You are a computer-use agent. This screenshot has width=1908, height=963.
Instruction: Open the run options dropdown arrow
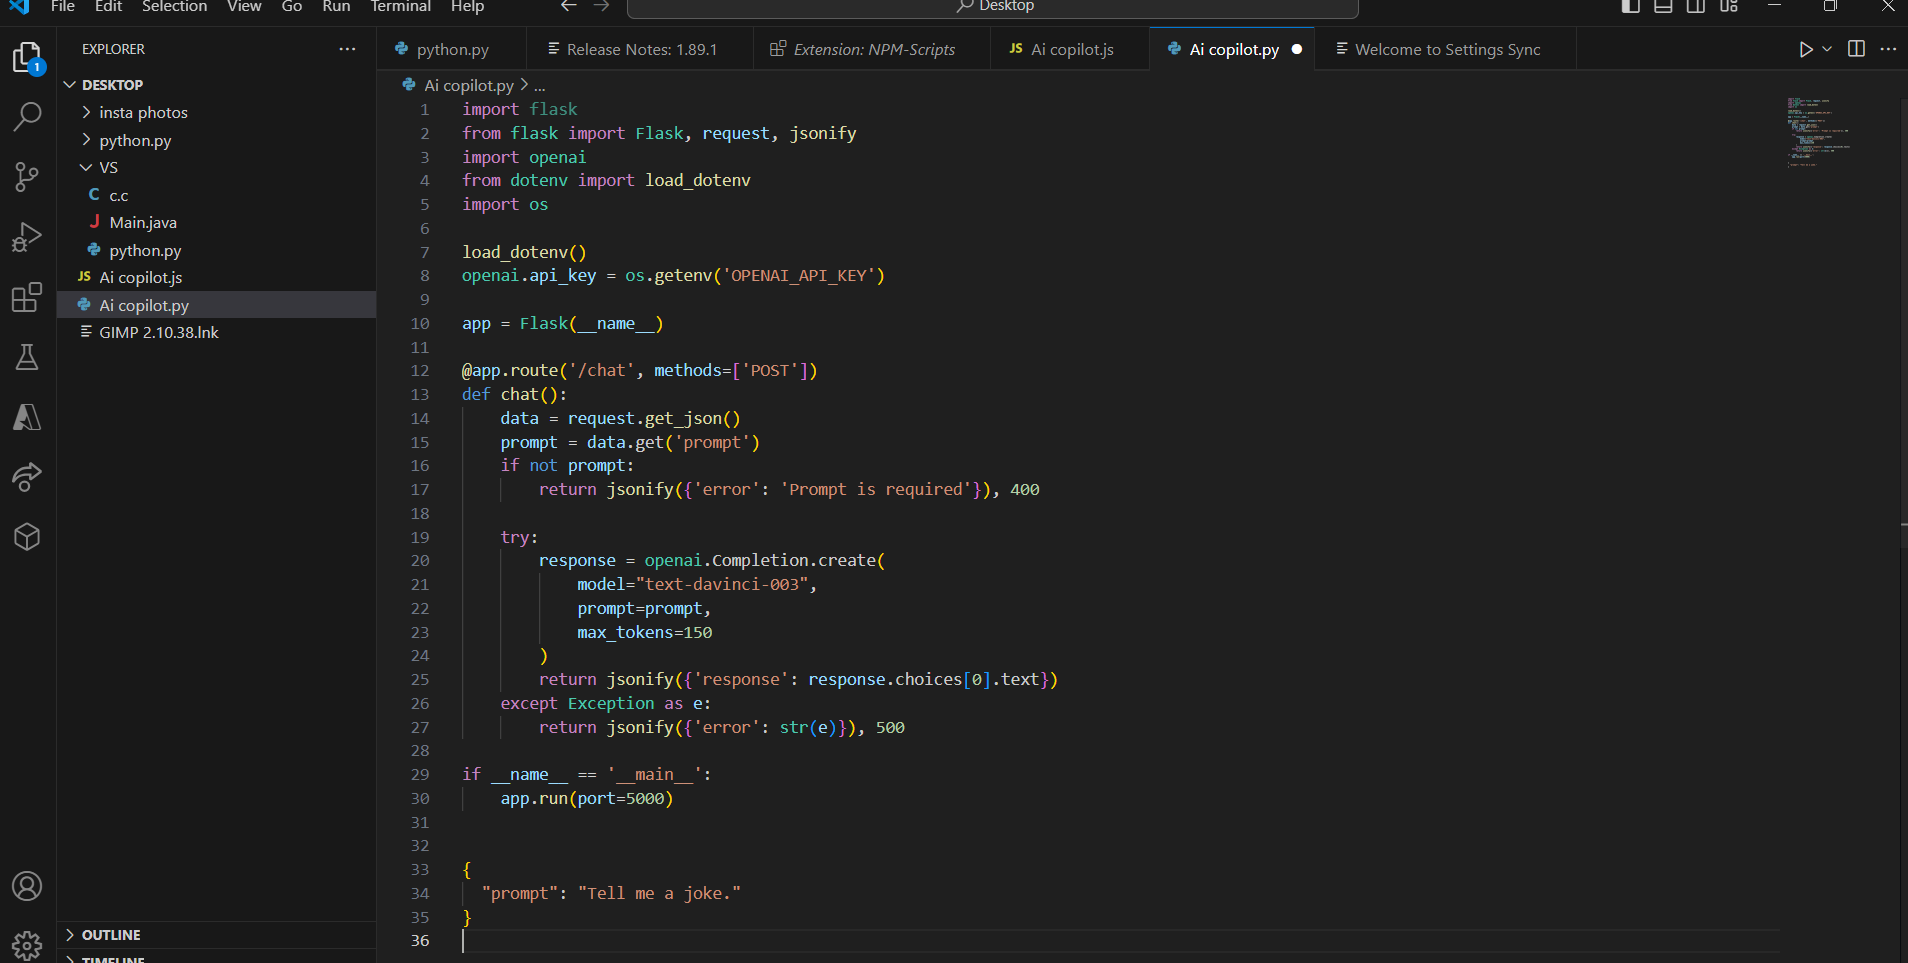point(1827,49)
